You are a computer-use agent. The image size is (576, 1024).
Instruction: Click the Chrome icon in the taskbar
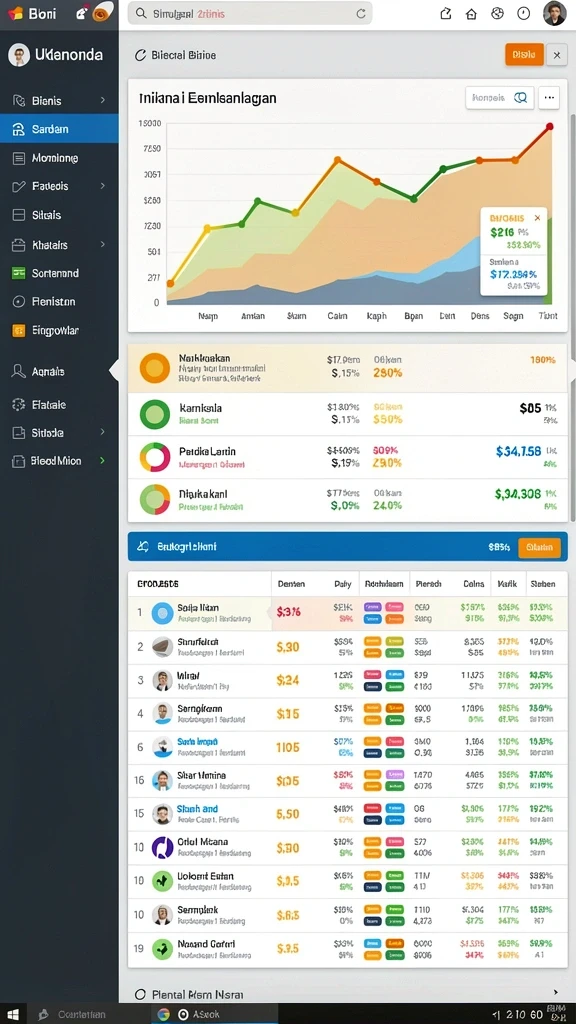click(x=163, y=1014)
